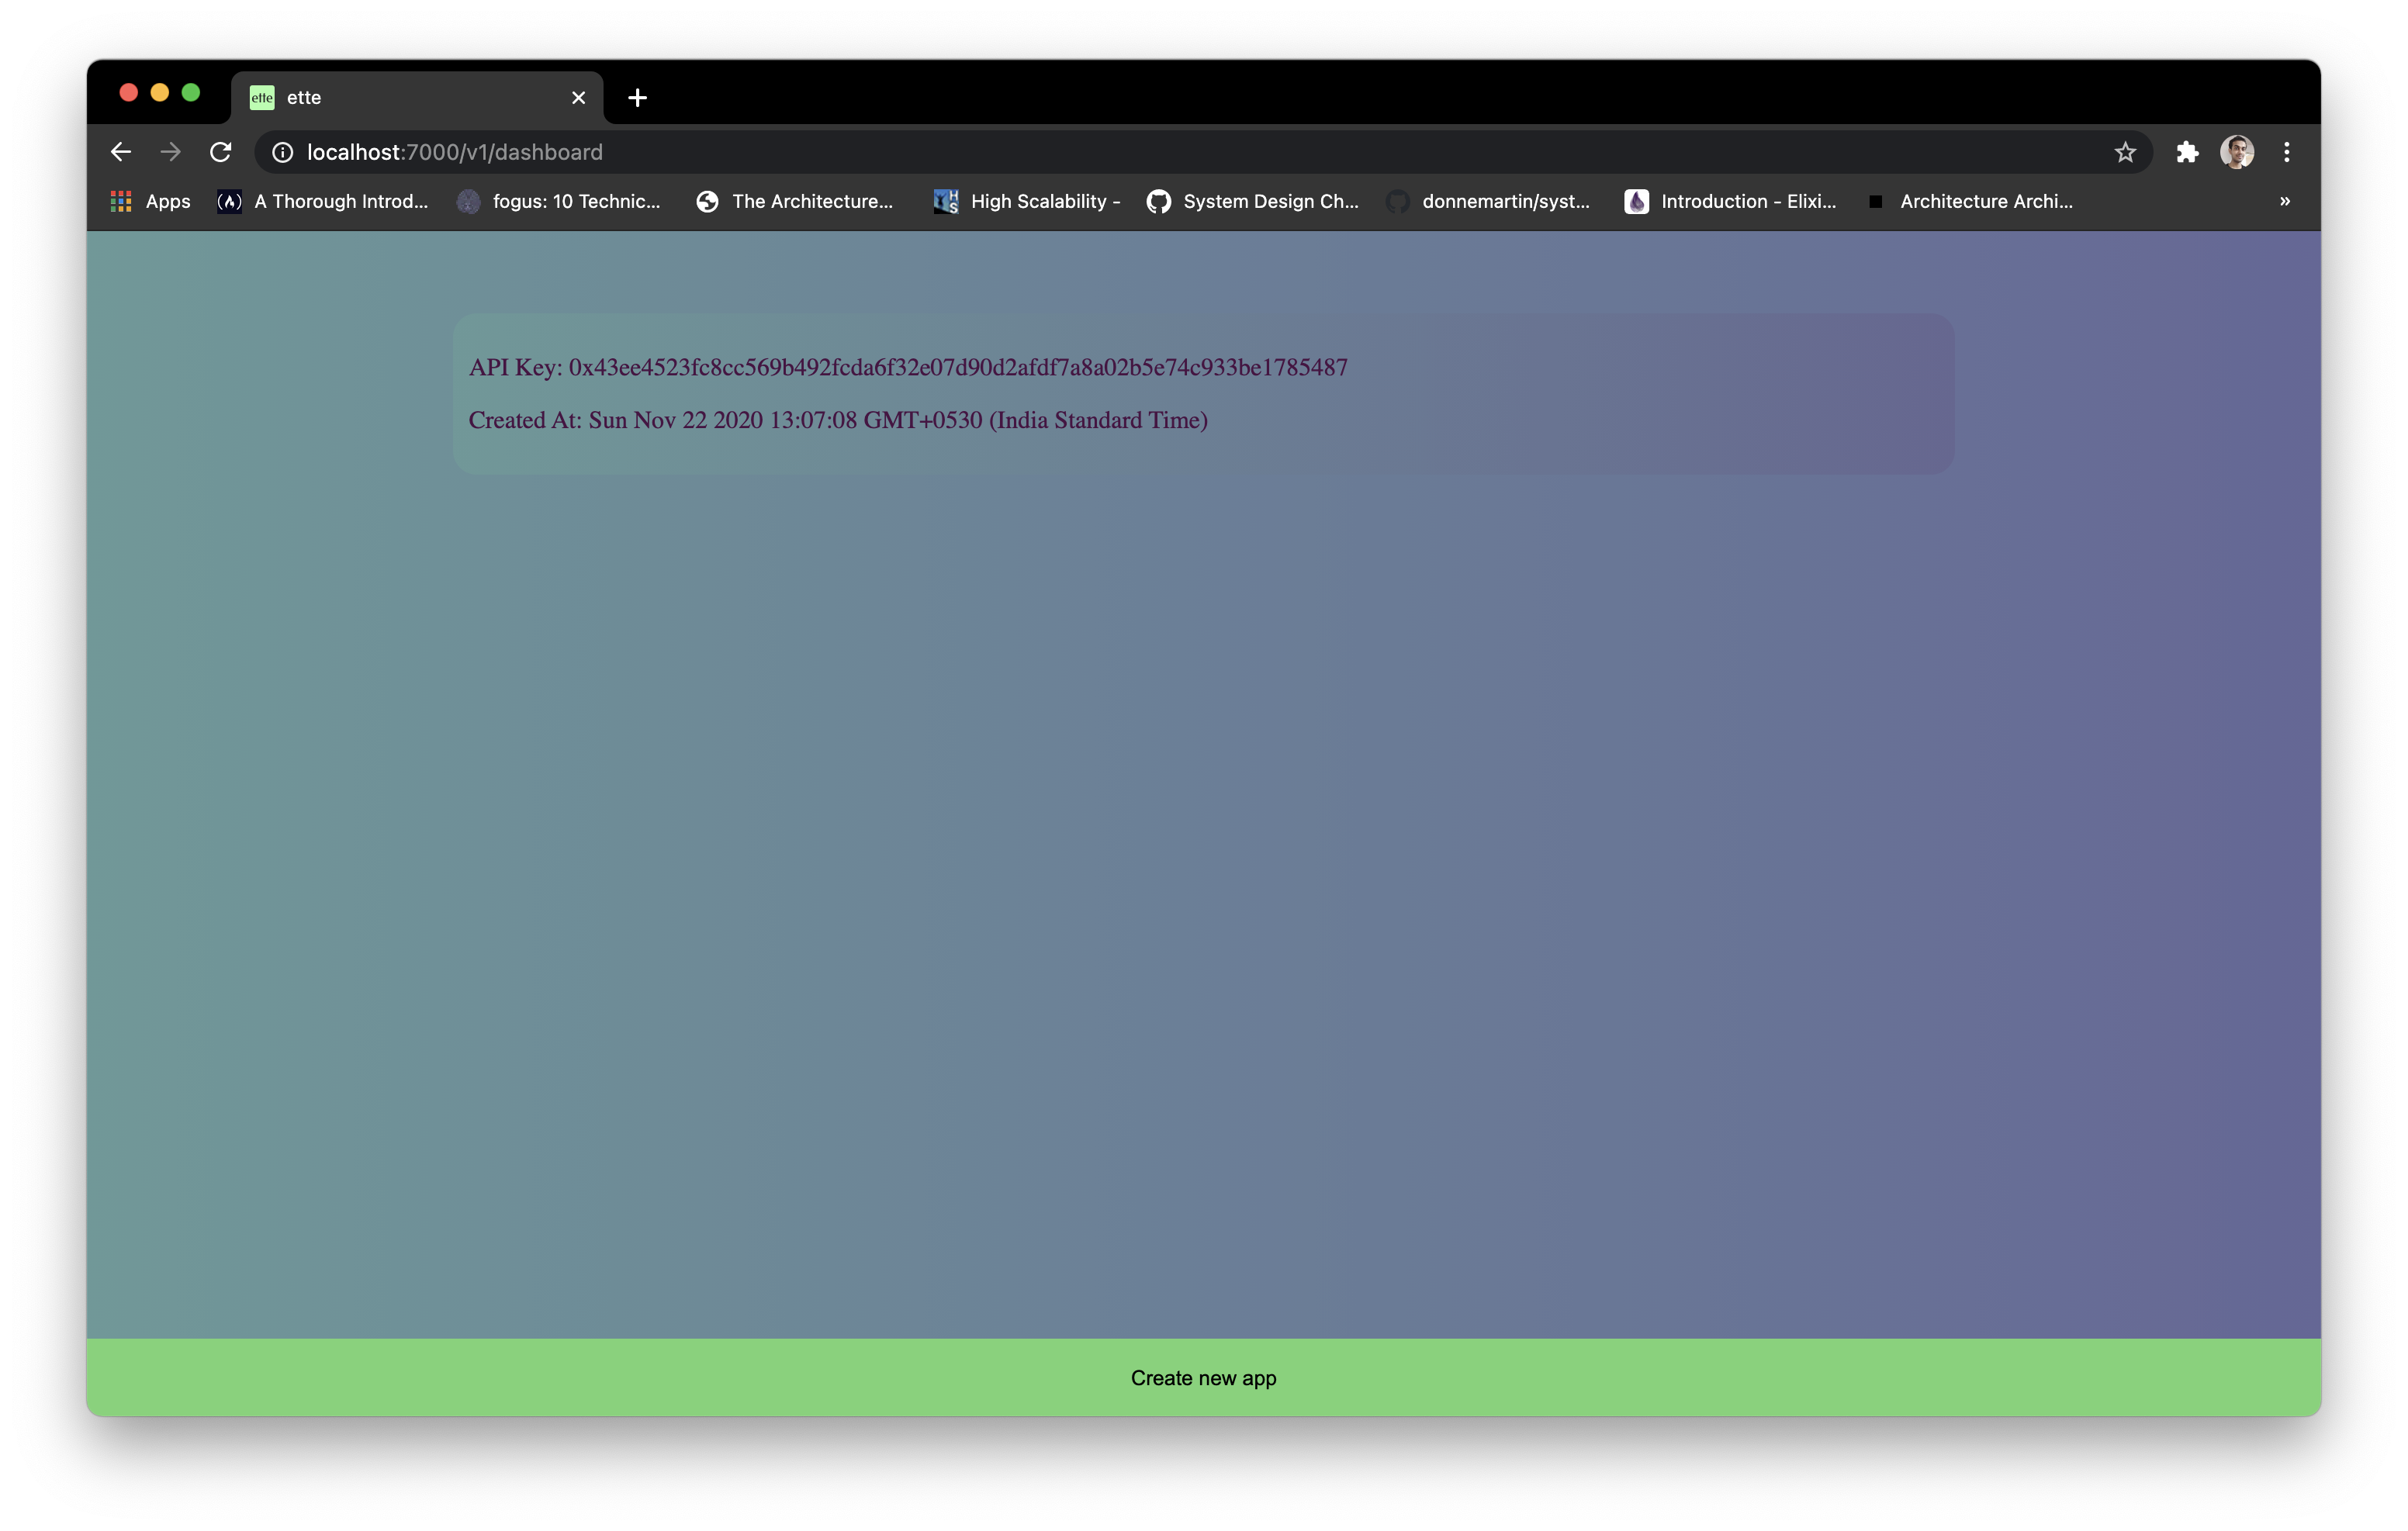Screen dimensions: 2408x1531
Task: Open the Chrome profile avatar
Action: (2237, 152)
